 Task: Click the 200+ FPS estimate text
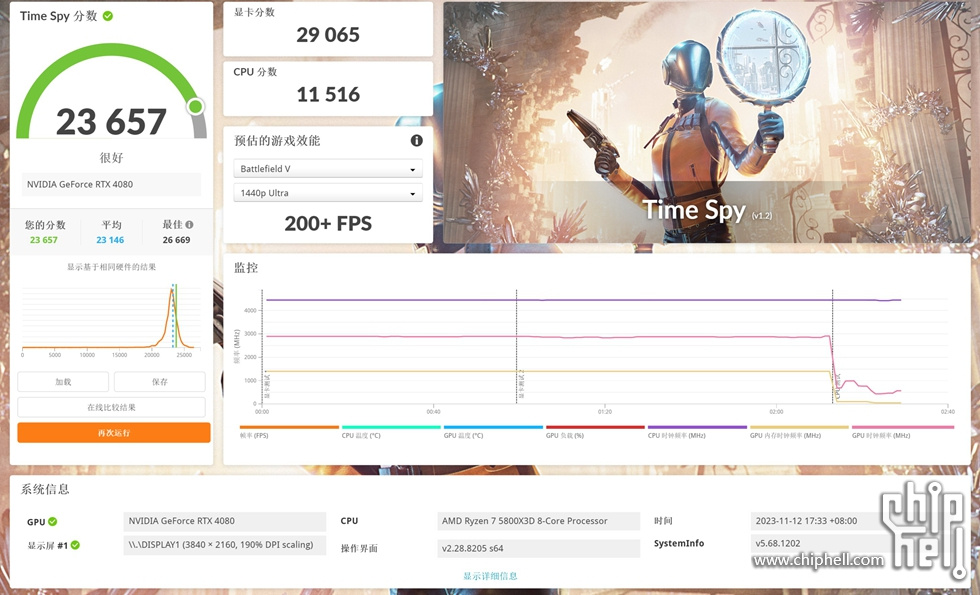click(x=328, y=223)
